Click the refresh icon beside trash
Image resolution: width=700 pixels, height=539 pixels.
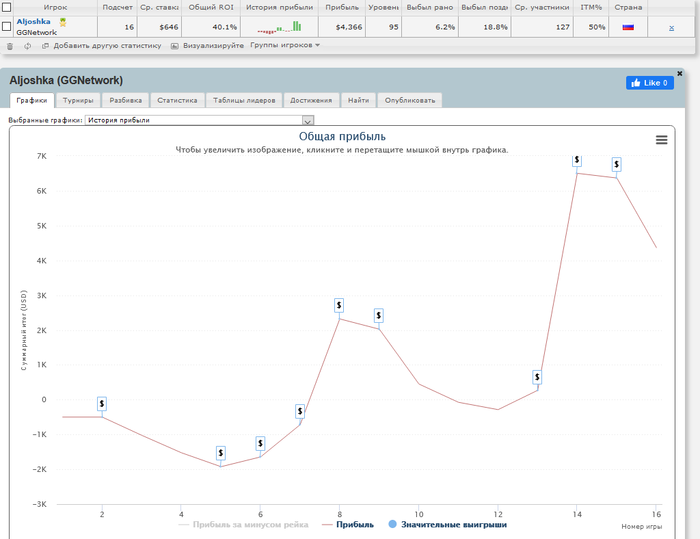[x=27, y=46]
